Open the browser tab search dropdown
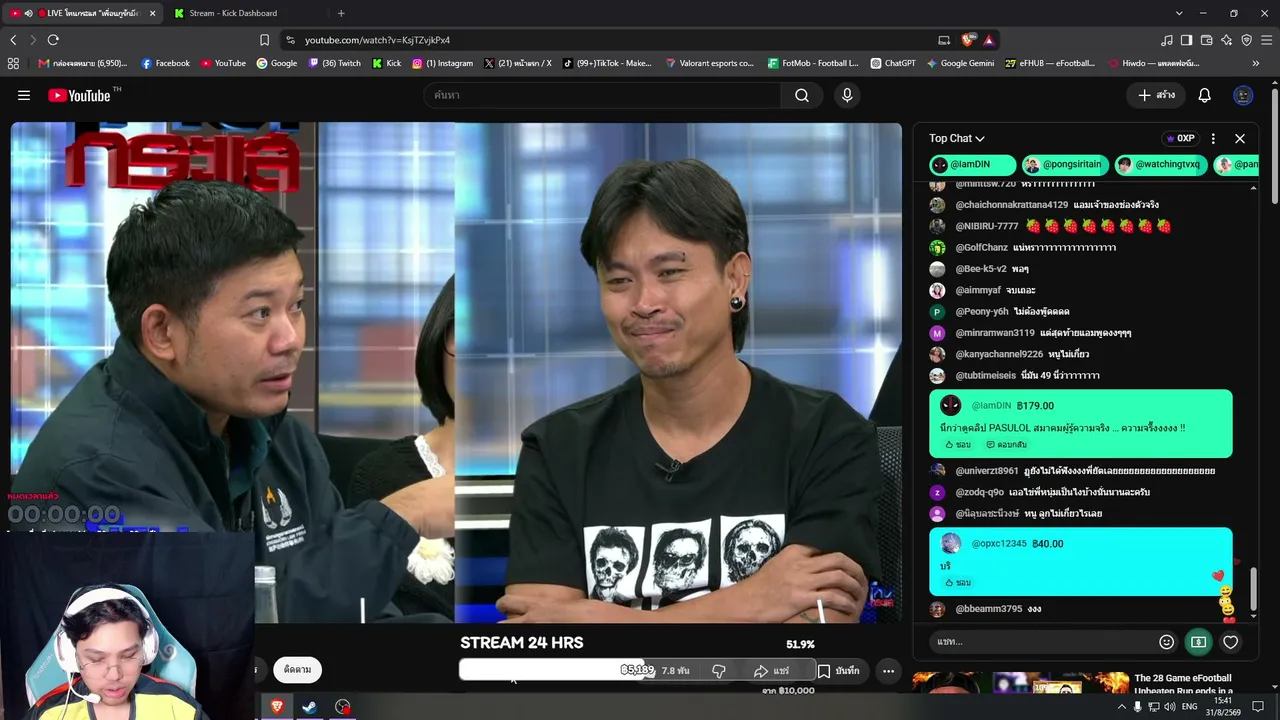This screenshot has width=1280, height=720. tap(1179, 13)
